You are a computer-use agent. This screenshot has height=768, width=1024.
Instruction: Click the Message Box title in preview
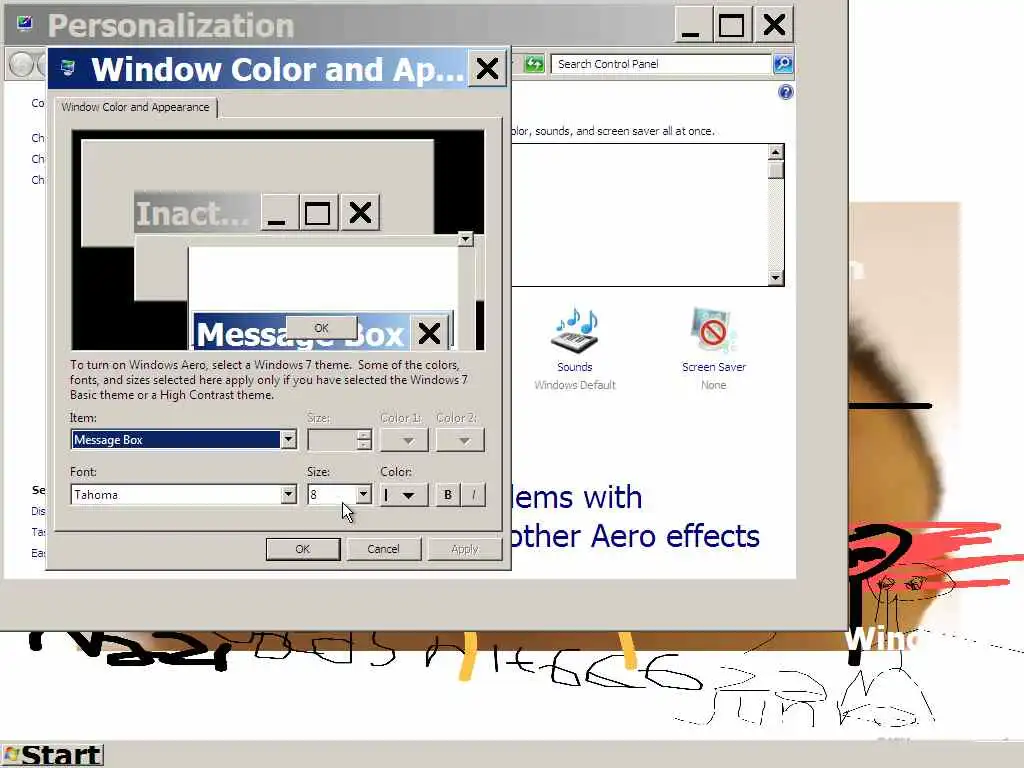tap(300, 334)
